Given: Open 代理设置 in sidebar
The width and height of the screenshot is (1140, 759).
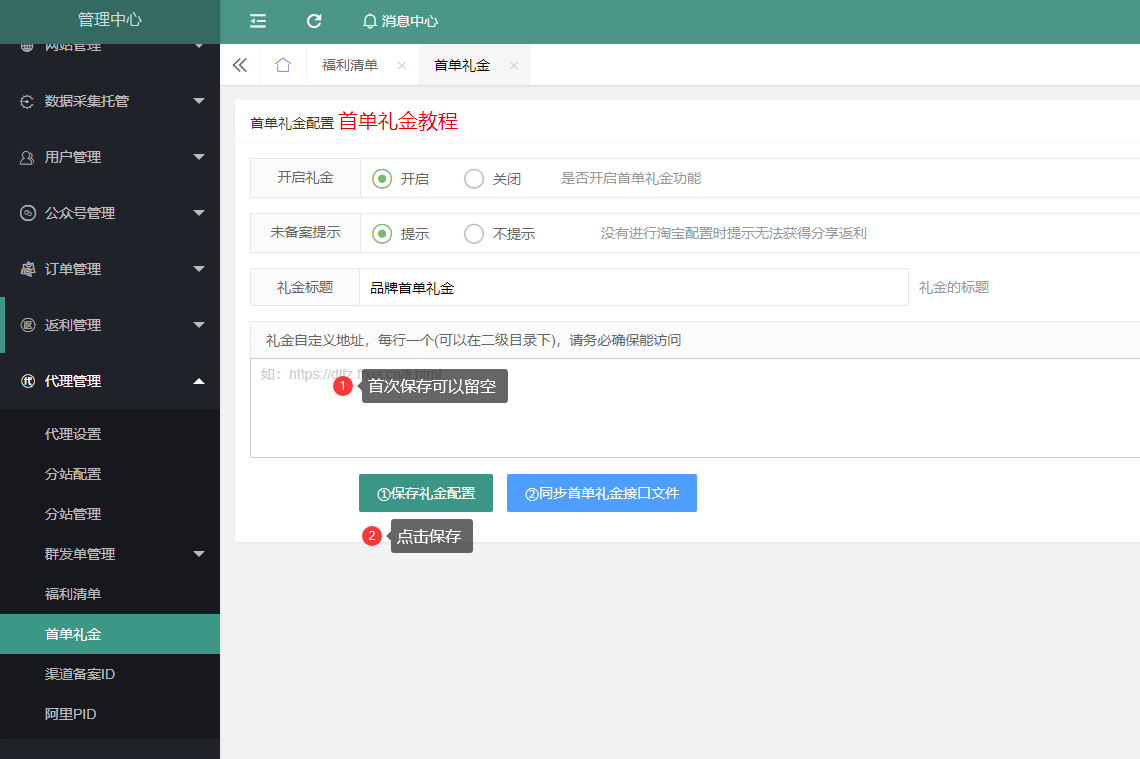Looking at the screenshot, I should pos(73,434).
